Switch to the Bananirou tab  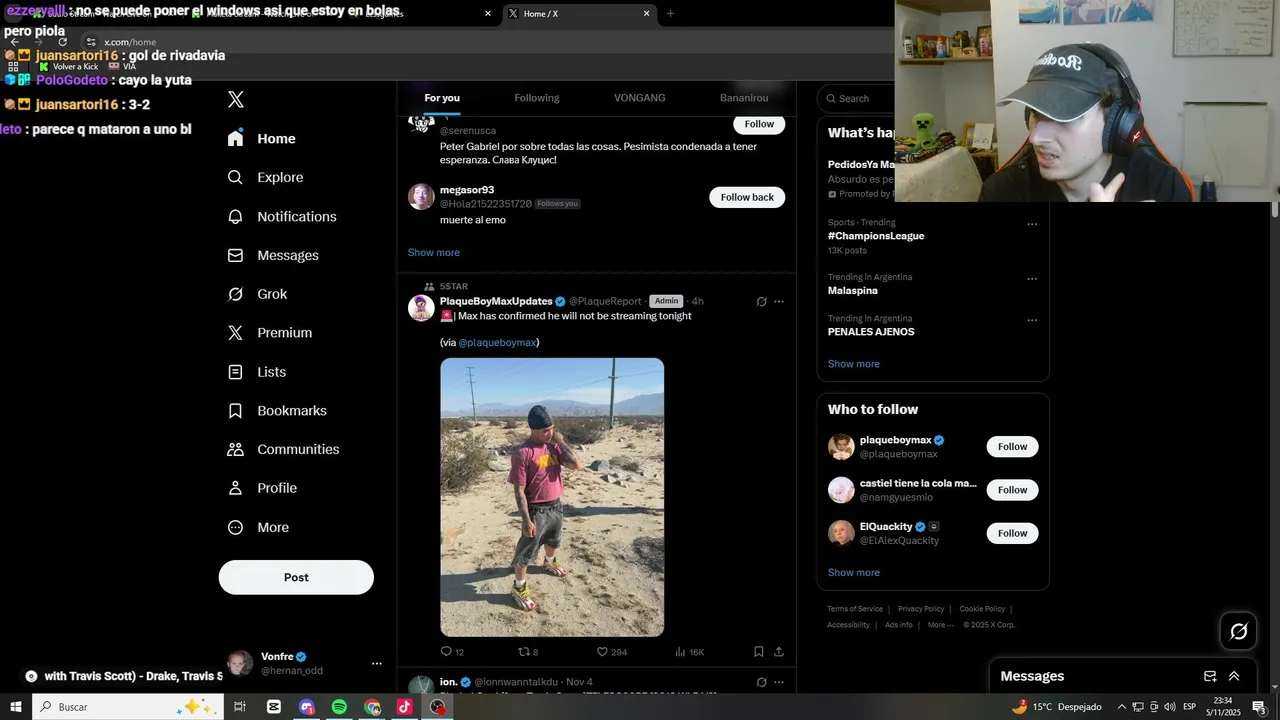point(744,98)
